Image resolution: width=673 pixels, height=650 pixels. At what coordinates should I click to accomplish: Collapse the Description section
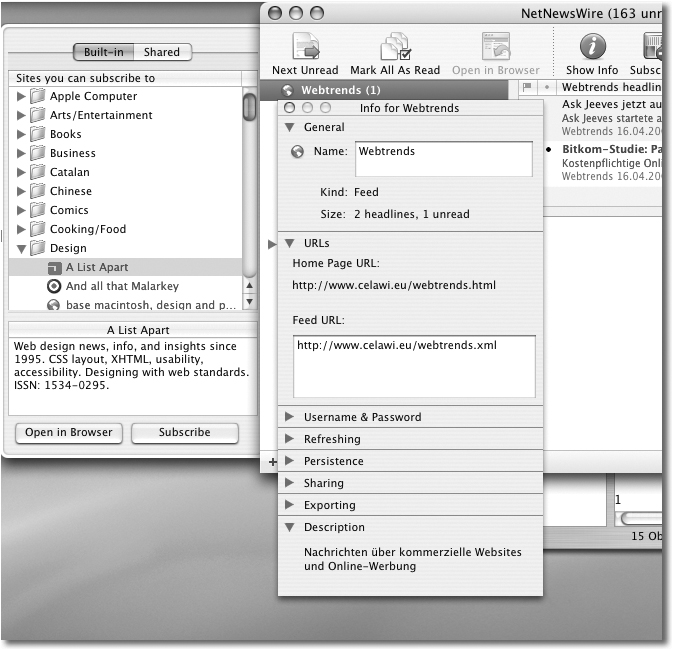290,527
